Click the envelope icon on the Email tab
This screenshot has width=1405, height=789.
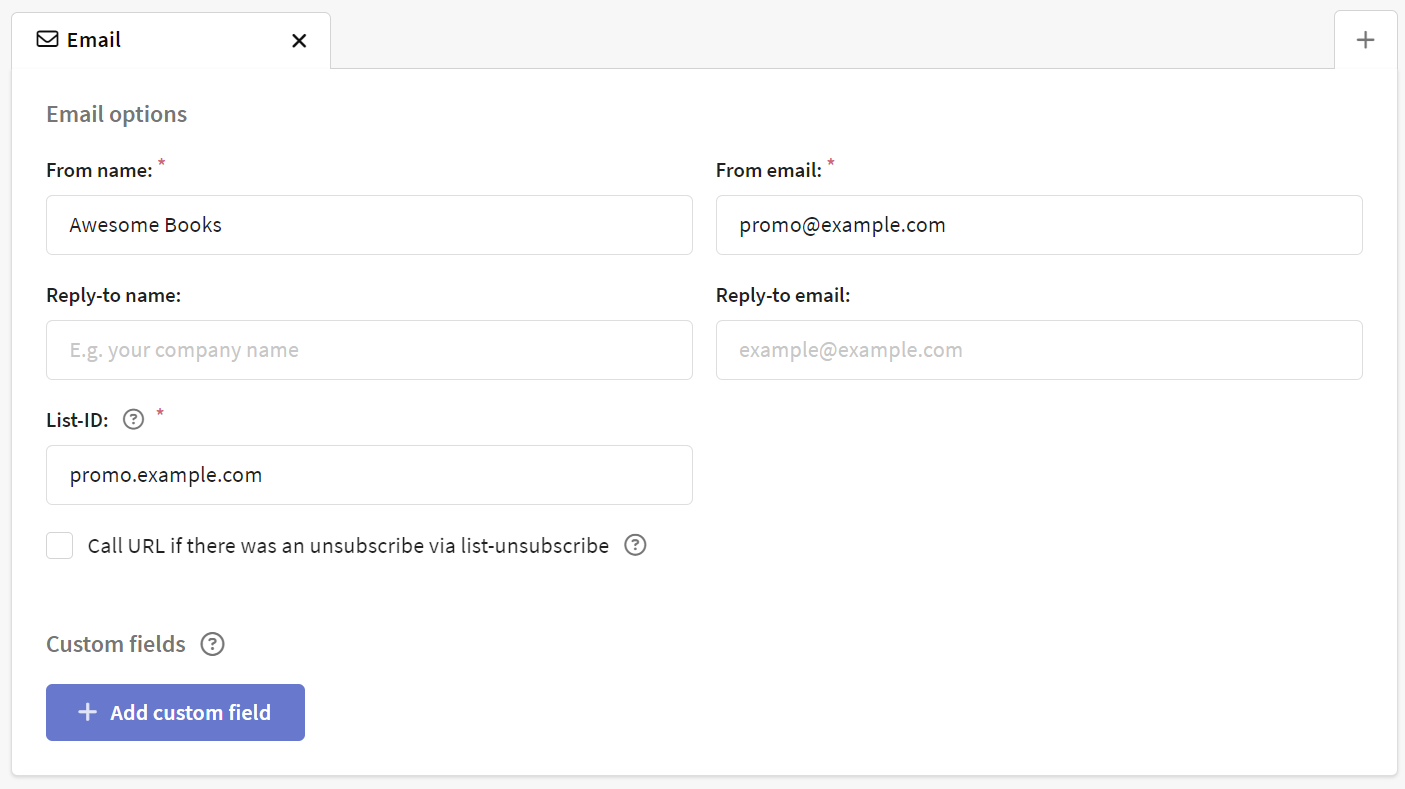coord(47,40)
